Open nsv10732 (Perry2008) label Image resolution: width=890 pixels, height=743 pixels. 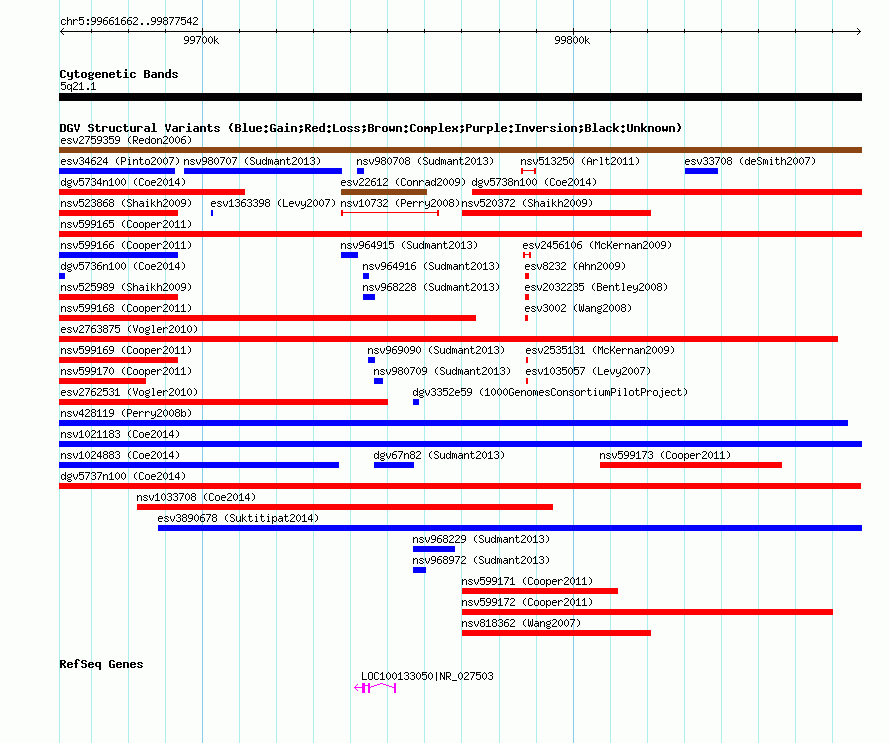pos(400,203)
